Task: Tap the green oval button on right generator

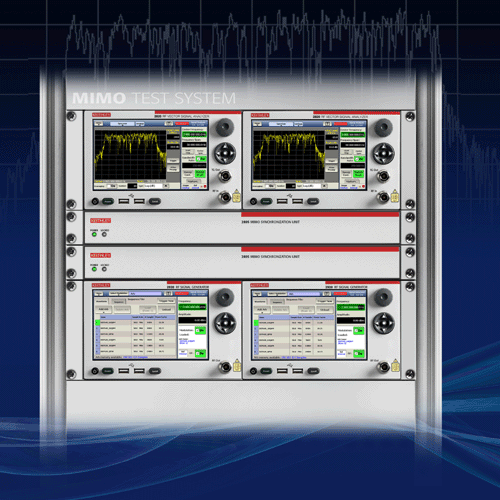Action: click(x=266, y=371)
